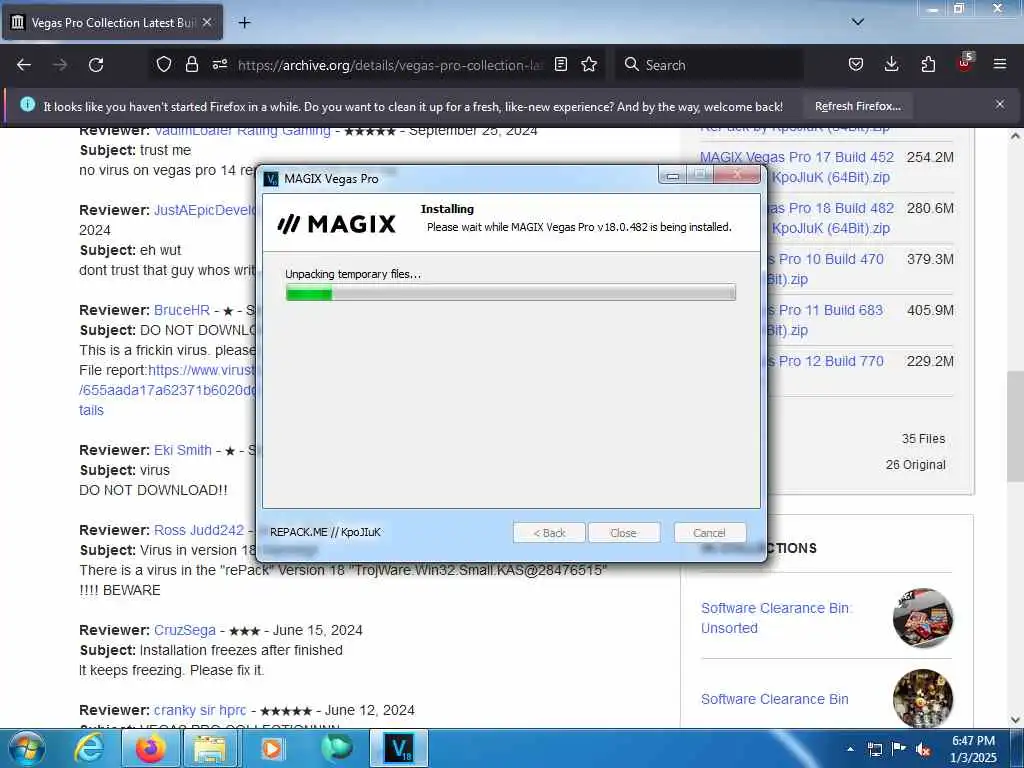Image resolution: width=1024 pixels, height=768 pixels.
Task: Open reviewer cranky sir hprc profile link
Action: tap(200, 710)
